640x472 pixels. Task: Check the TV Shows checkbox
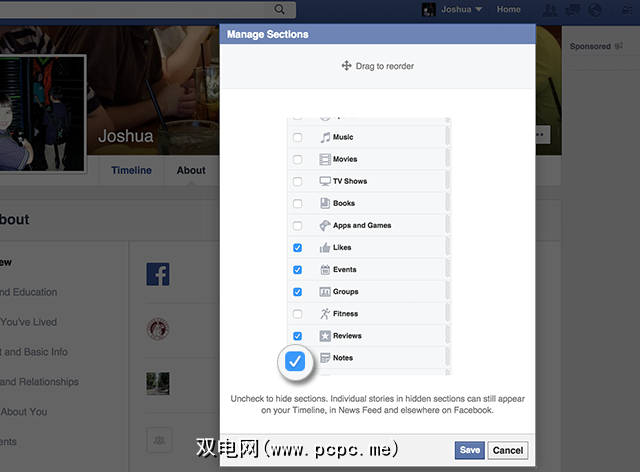click(x=298, y=181)
